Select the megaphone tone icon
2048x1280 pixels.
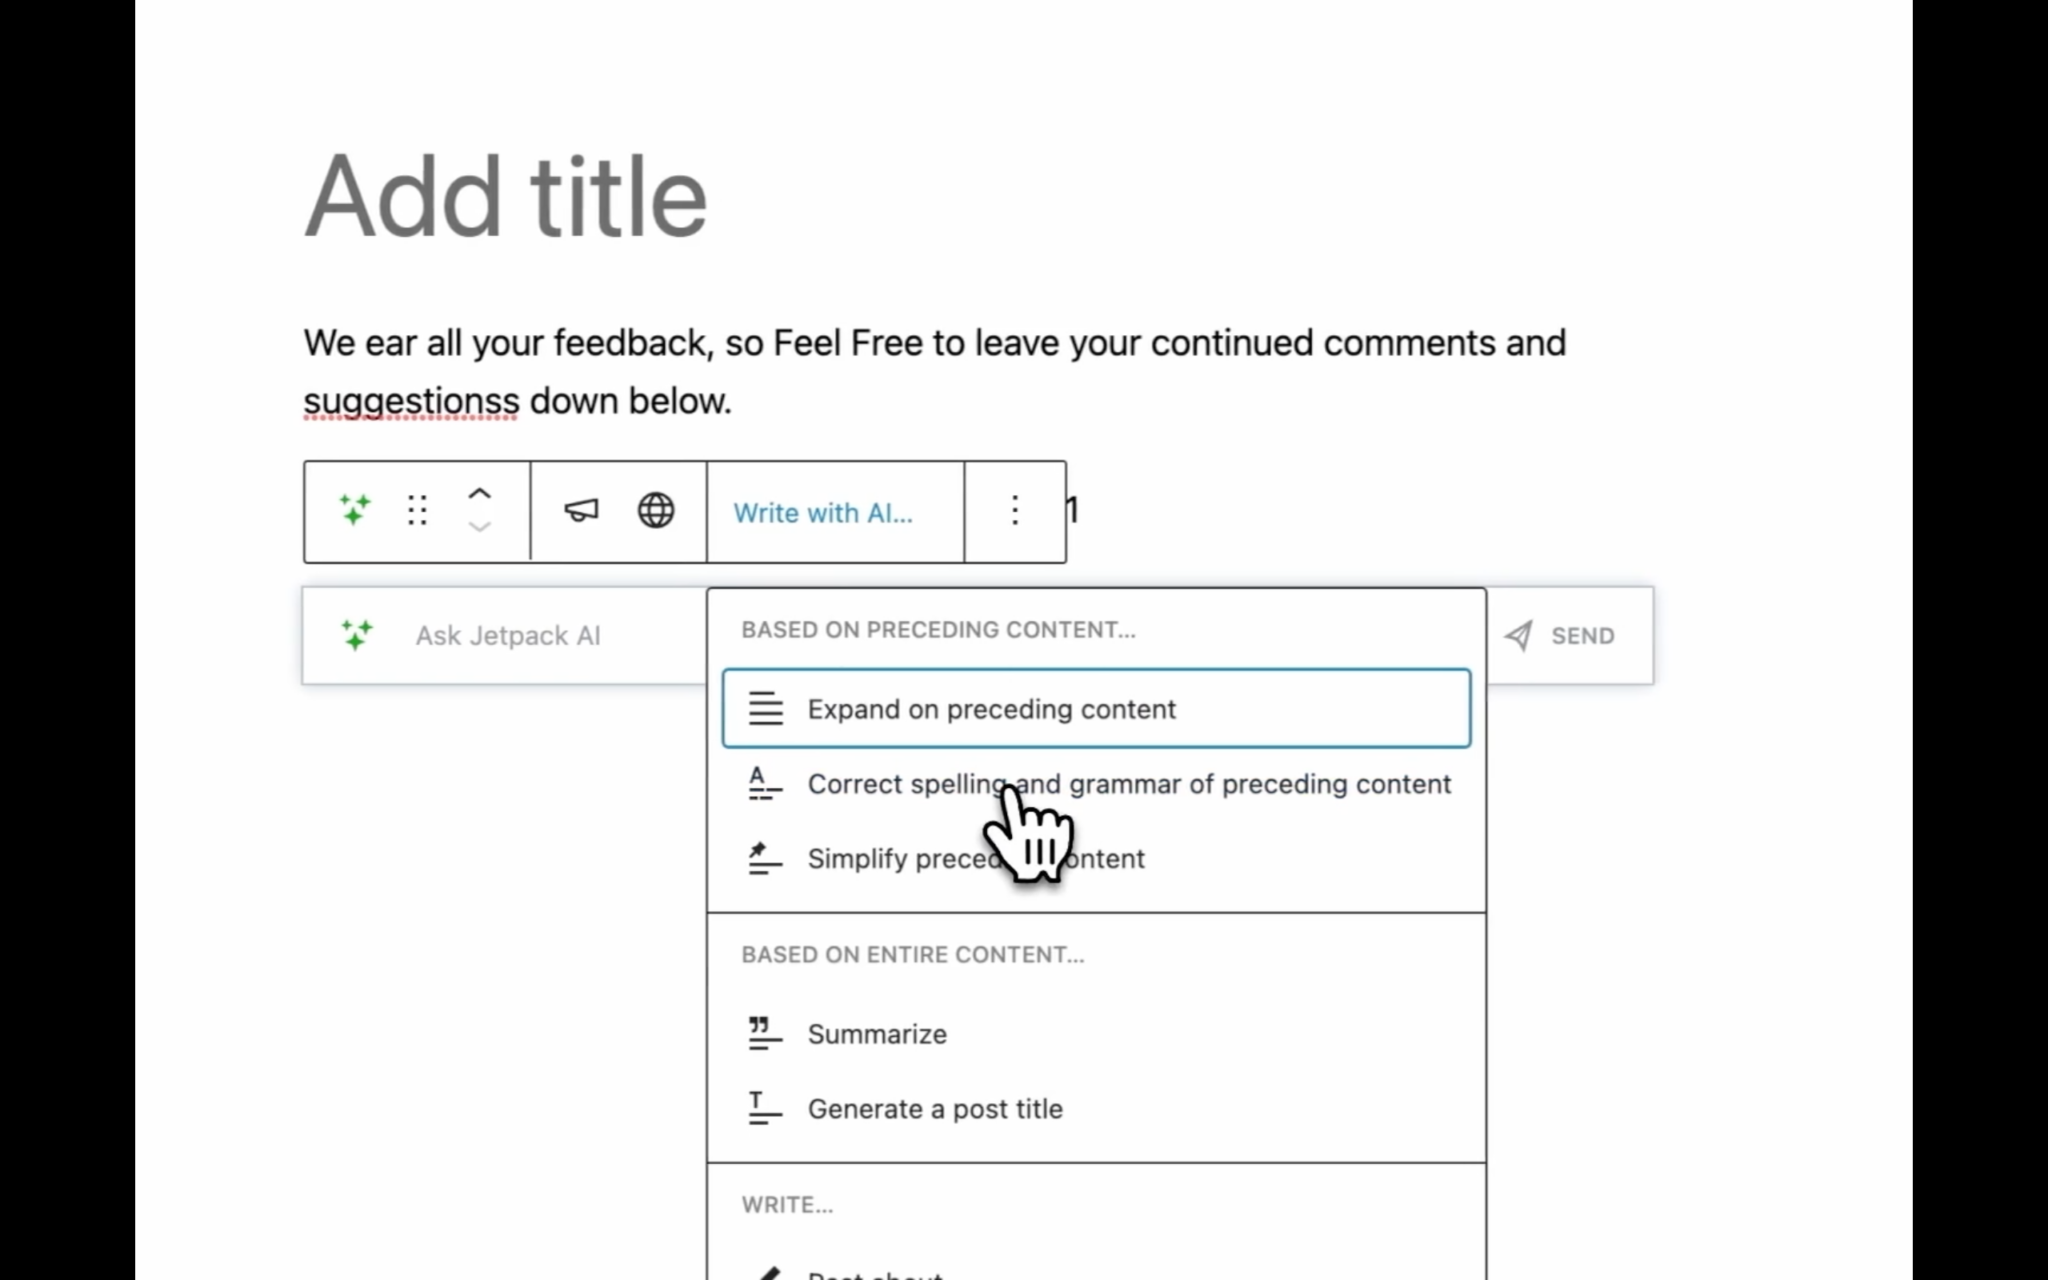(580, 511)
